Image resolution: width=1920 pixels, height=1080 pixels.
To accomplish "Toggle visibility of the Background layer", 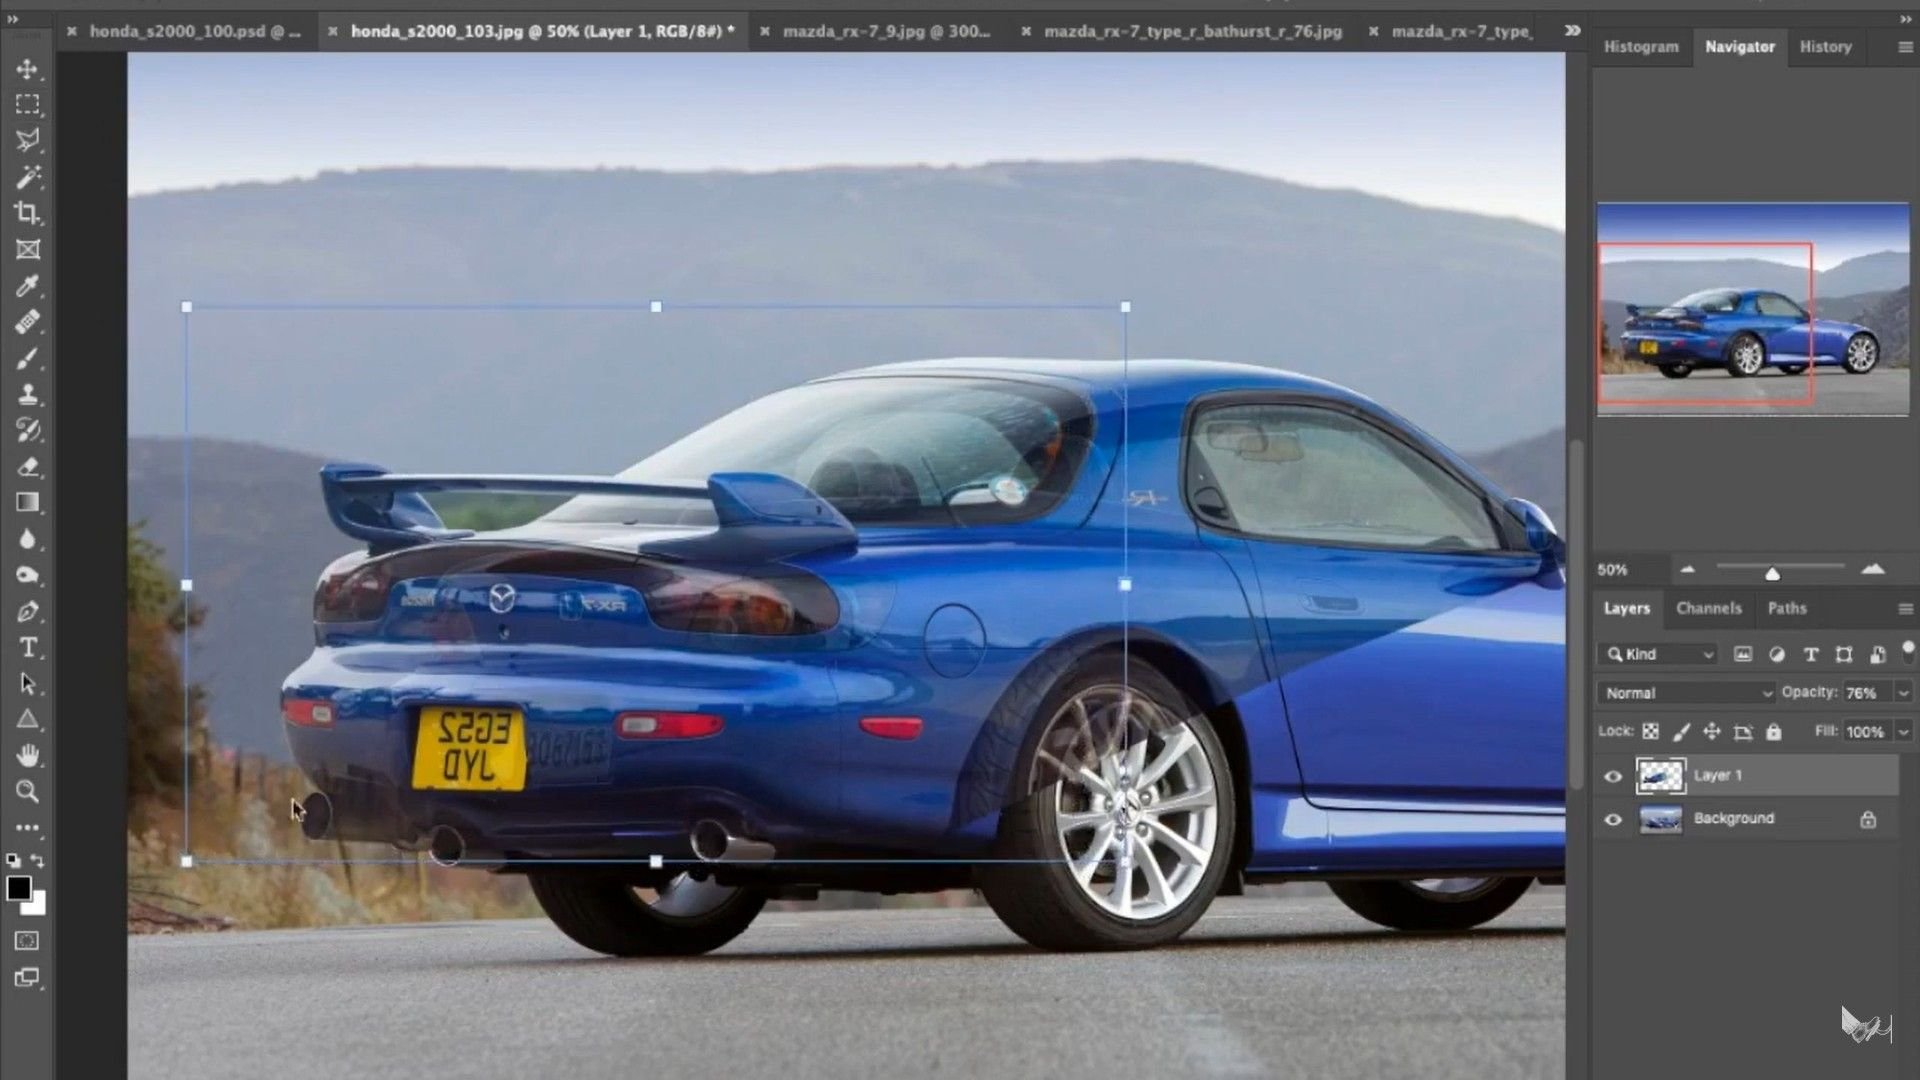I will 1613,819.
